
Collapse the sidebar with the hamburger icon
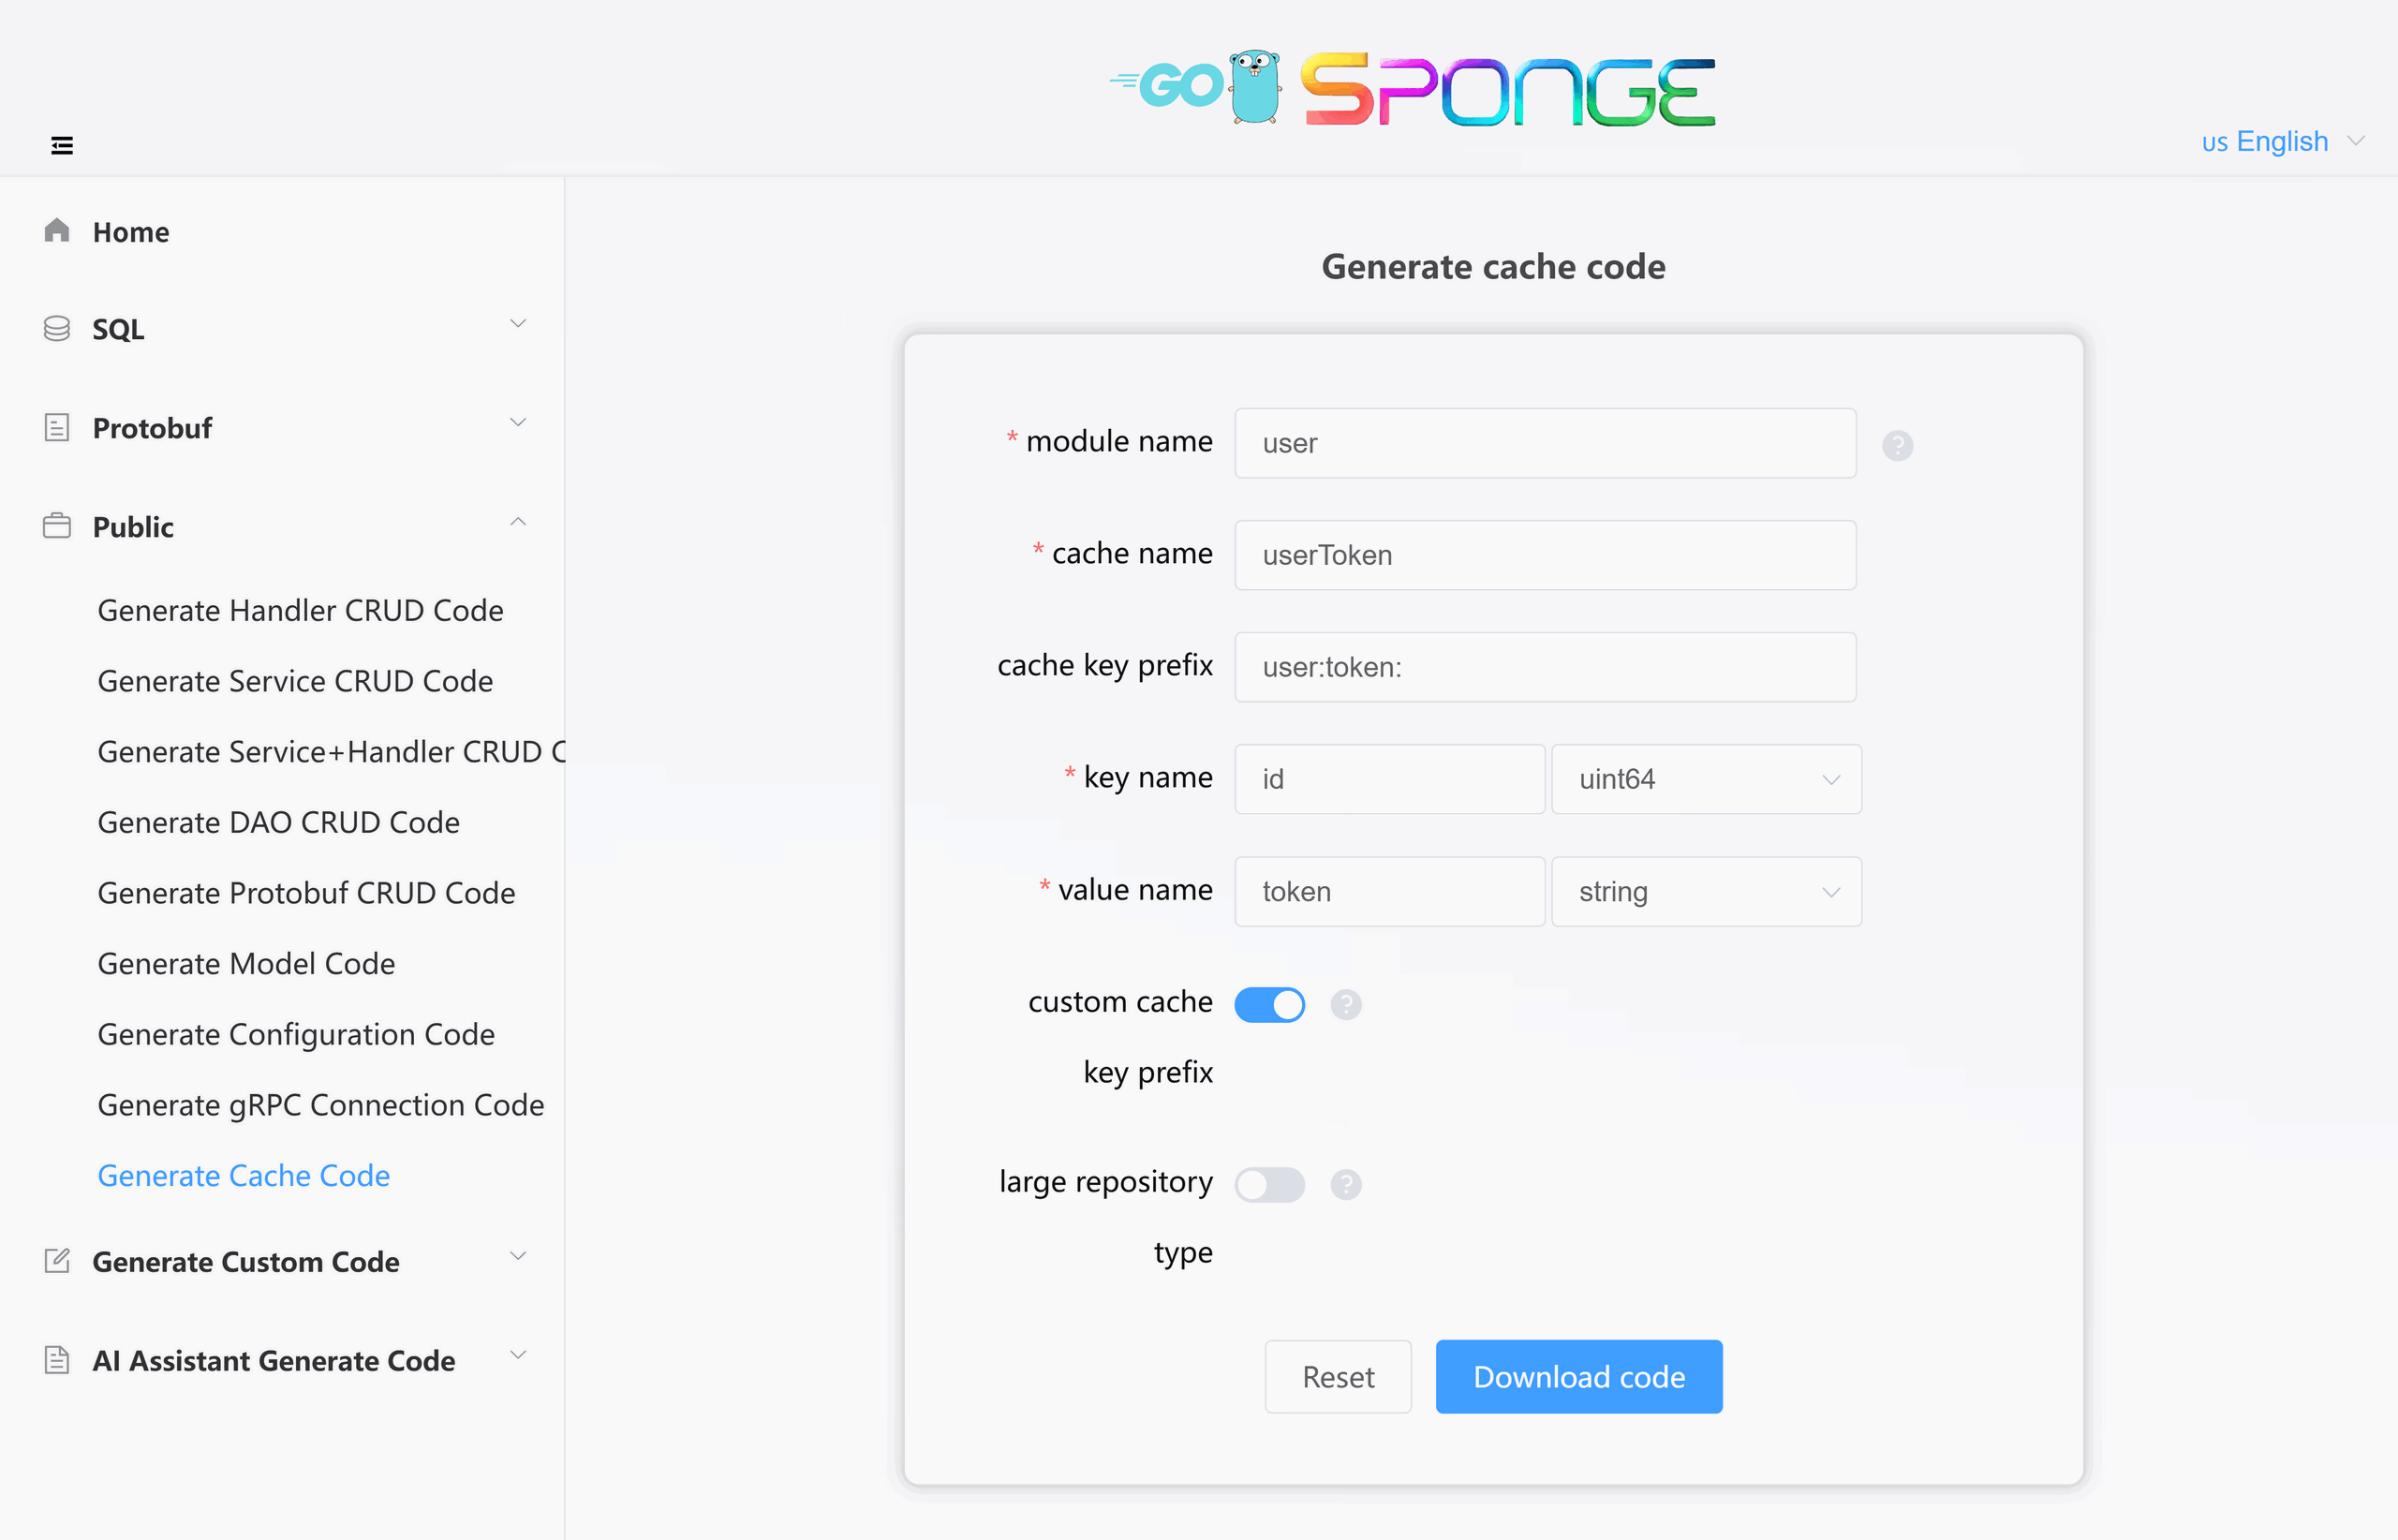point(62,146)
